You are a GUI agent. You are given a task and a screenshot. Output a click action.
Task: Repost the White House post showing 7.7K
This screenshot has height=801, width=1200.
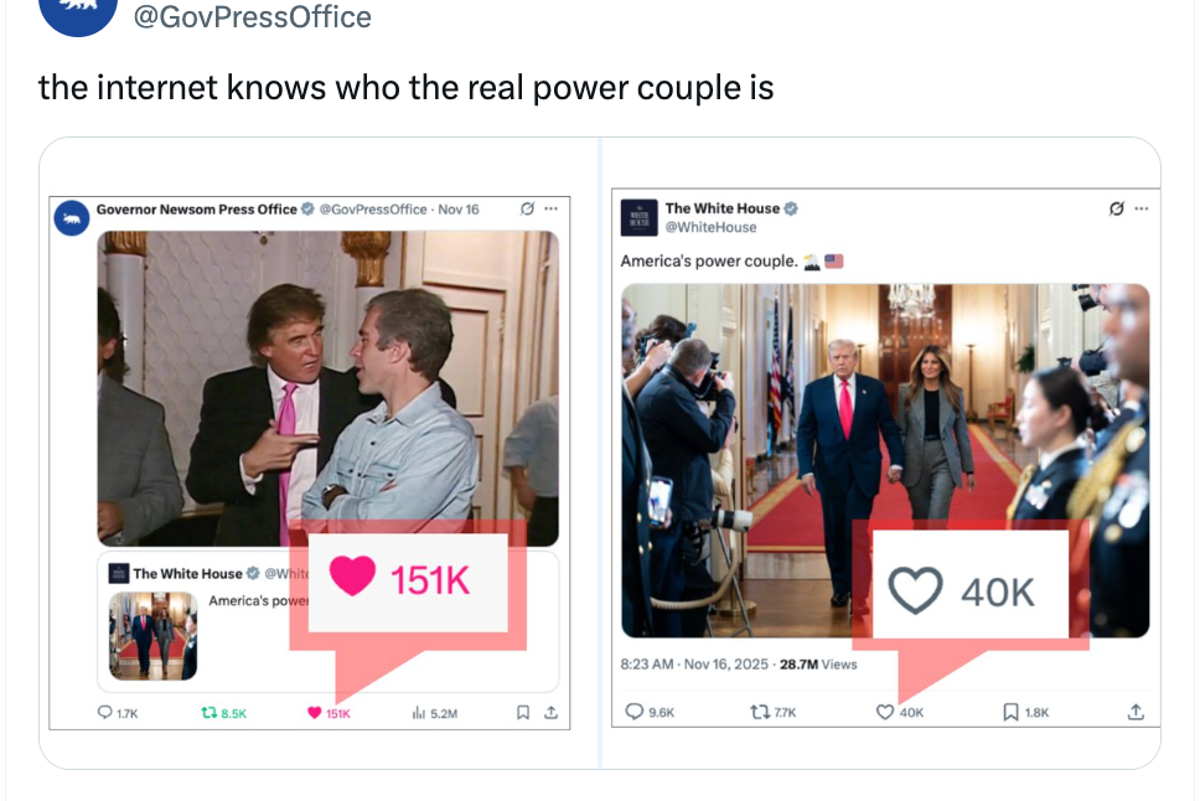(x=758, y=712)
